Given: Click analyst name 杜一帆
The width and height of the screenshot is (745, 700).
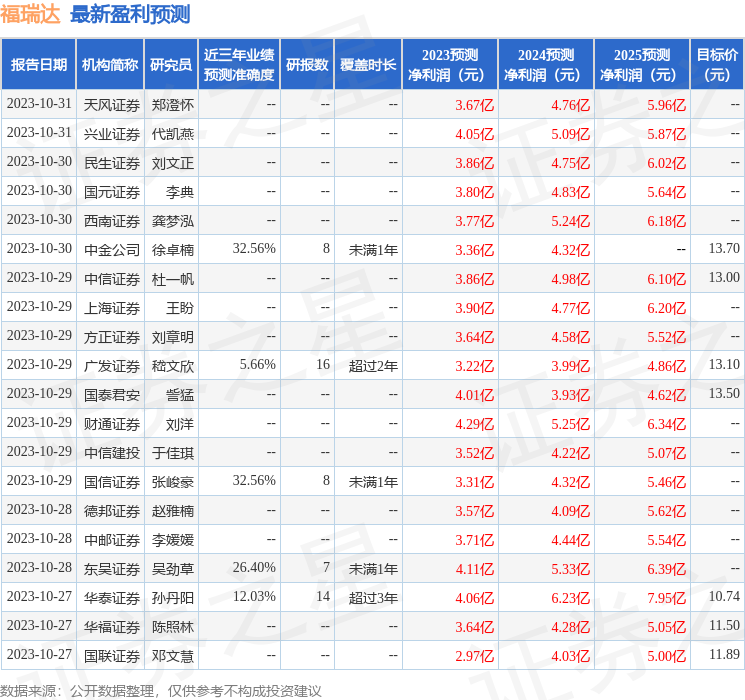Looking at the screenshot, I should click(172, 278).
